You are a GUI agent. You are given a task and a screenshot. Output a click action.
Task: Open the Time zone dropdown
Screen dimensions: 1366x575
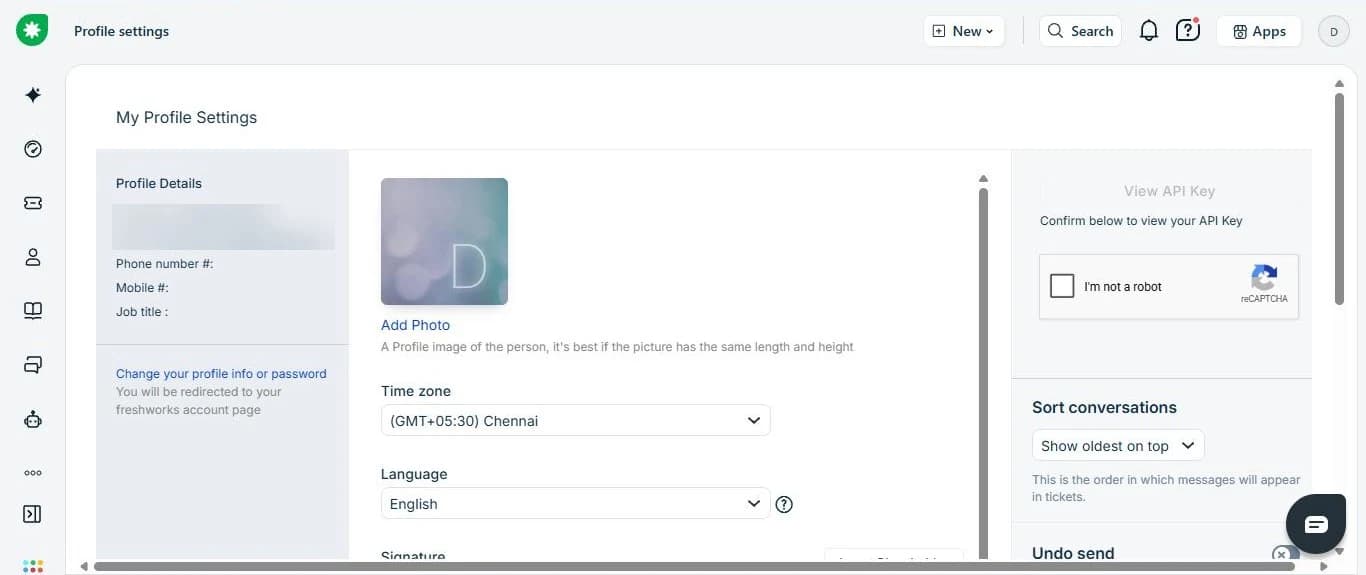click(x=575, y=420)
